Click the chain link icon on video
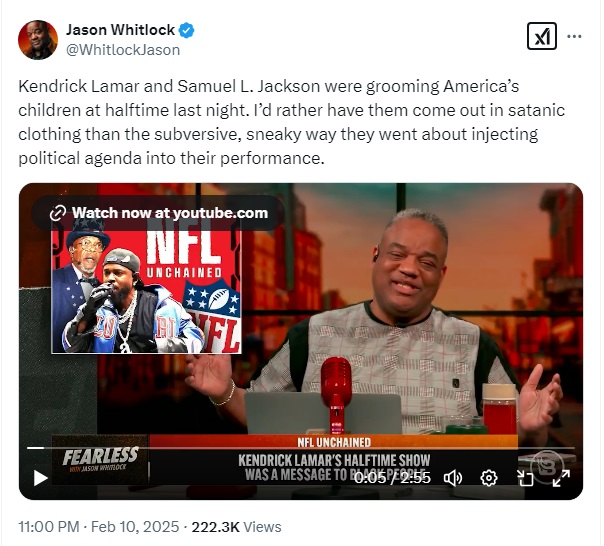The image size is (604, 546). pos(58,213)
